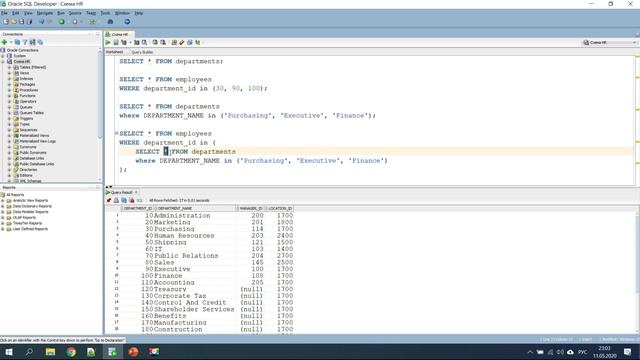Expand the Procedures tree node
Viewport: 640px width, 360px height.
pos(9,90)
